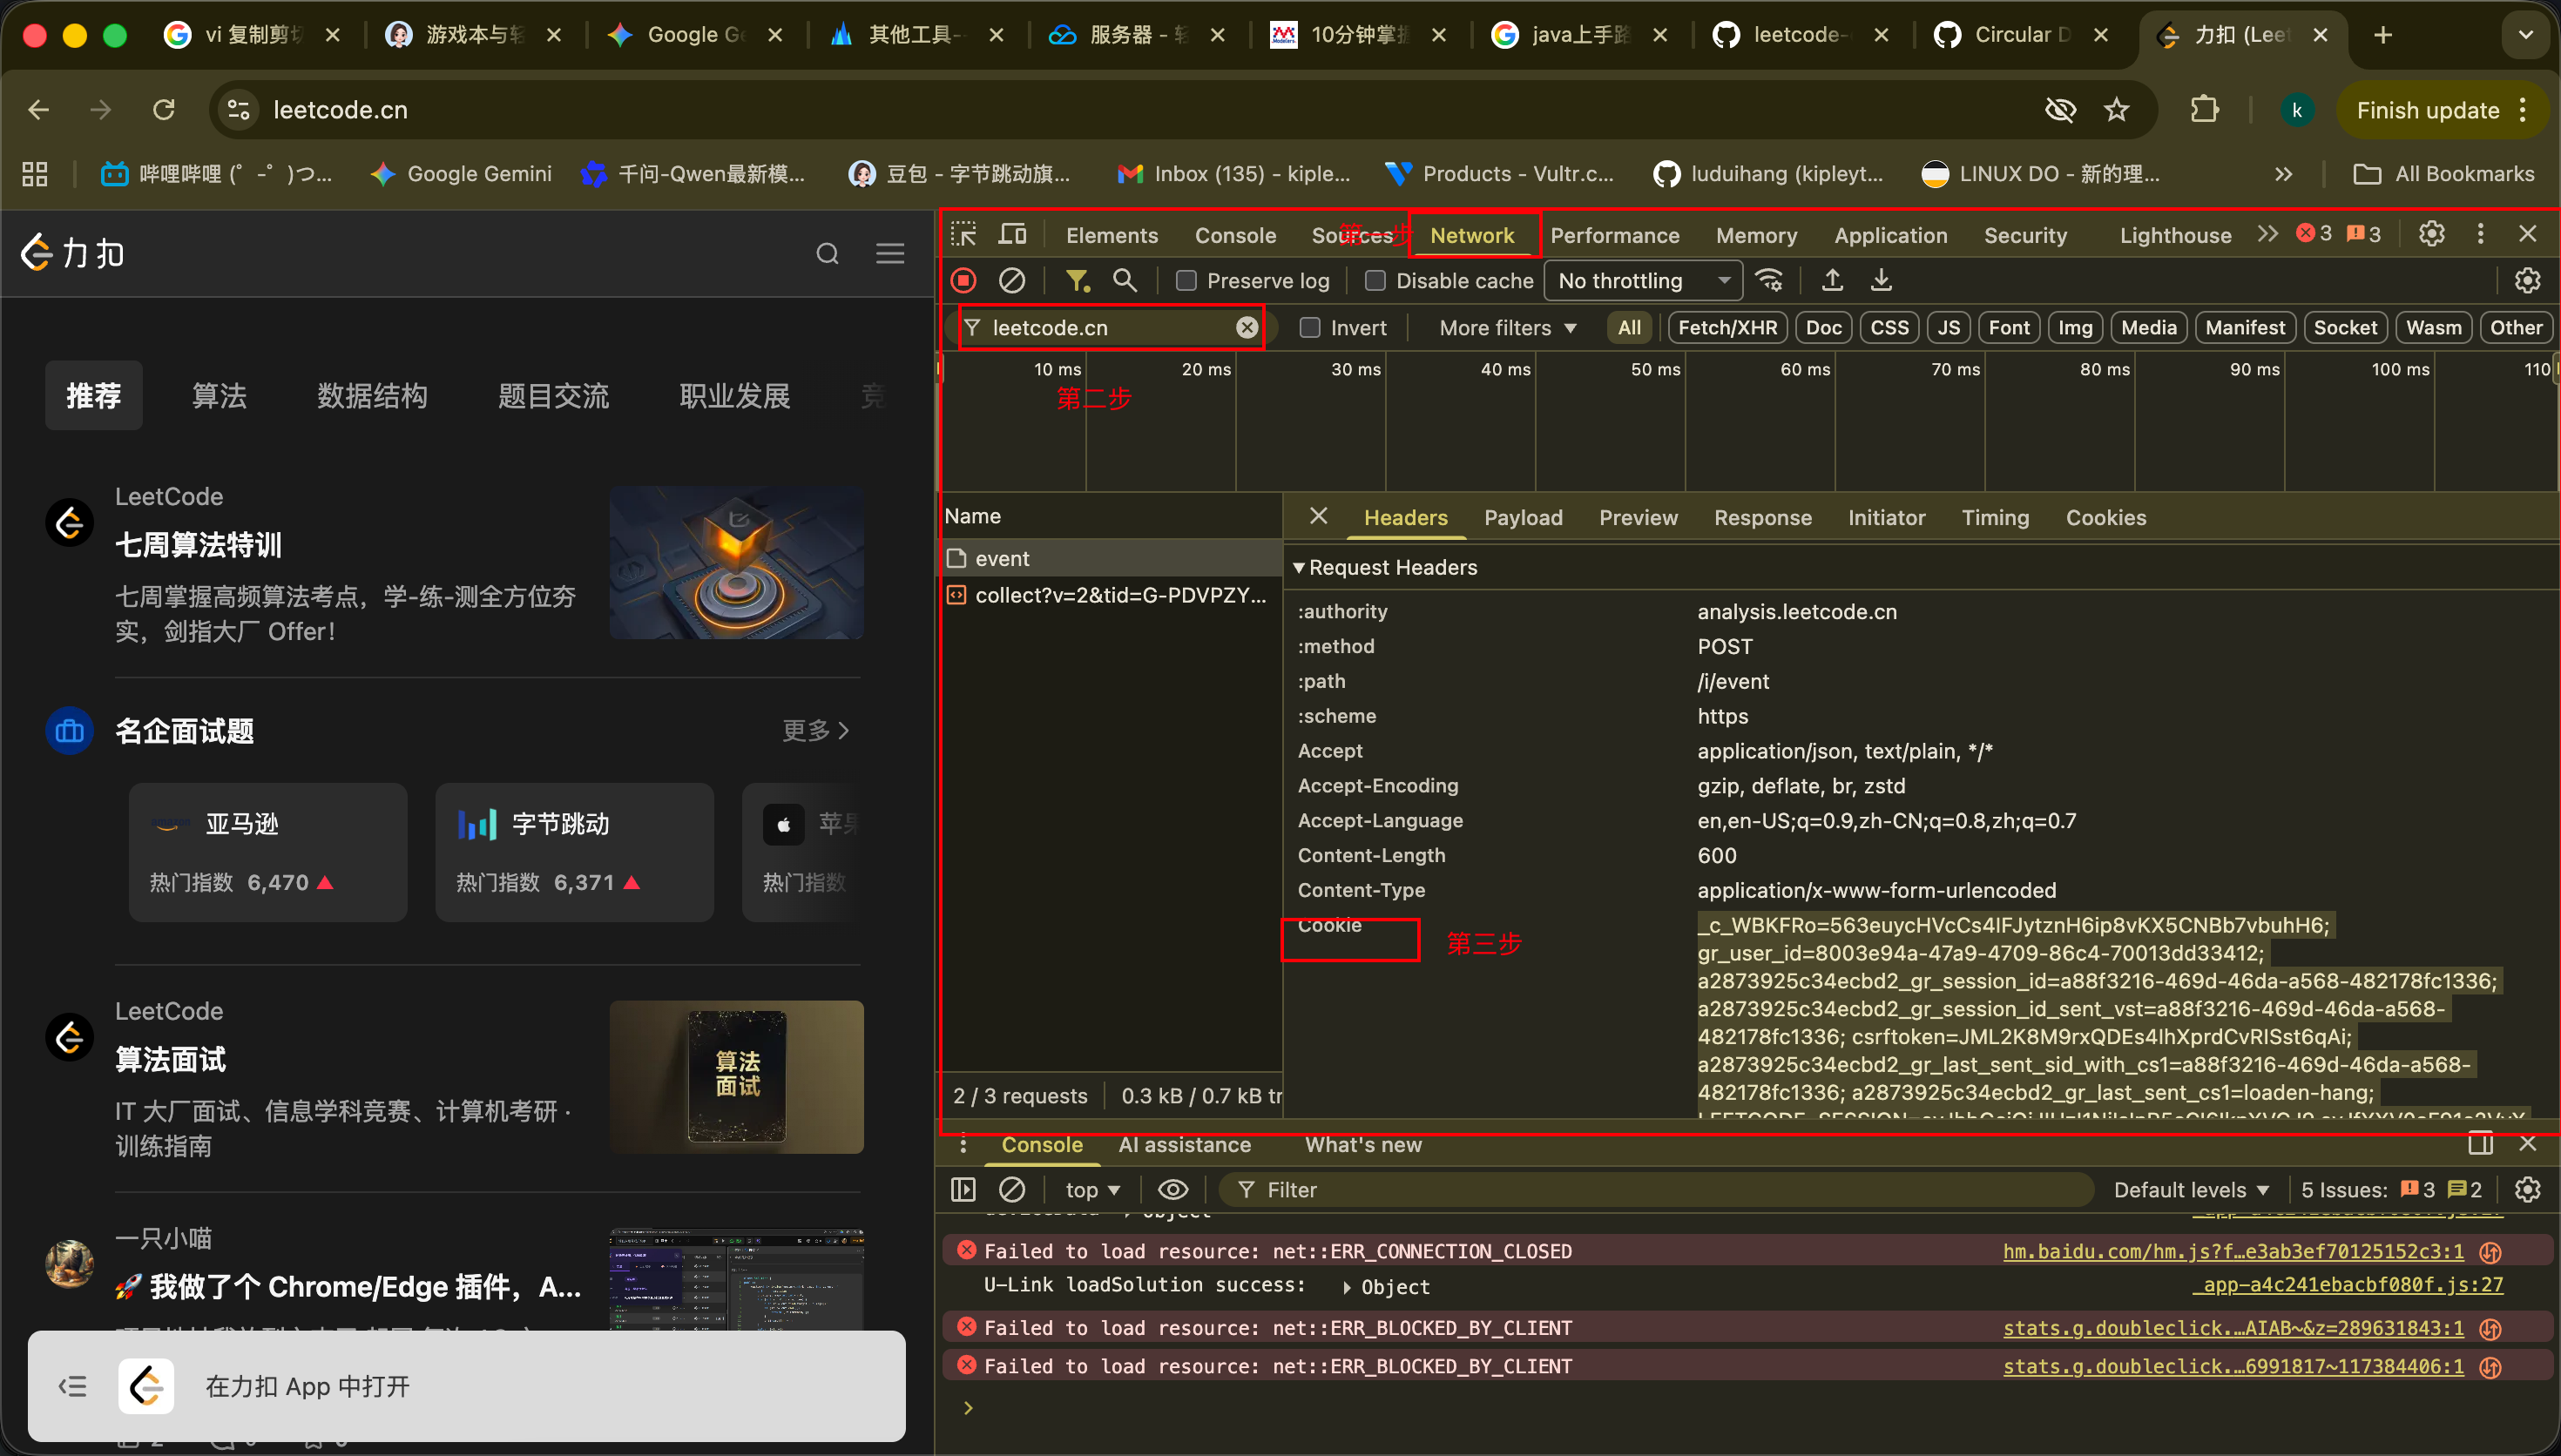2561x1456 pixels.
Task: Enable the Preserve log checkbox
Action: tap(1186, 281)
